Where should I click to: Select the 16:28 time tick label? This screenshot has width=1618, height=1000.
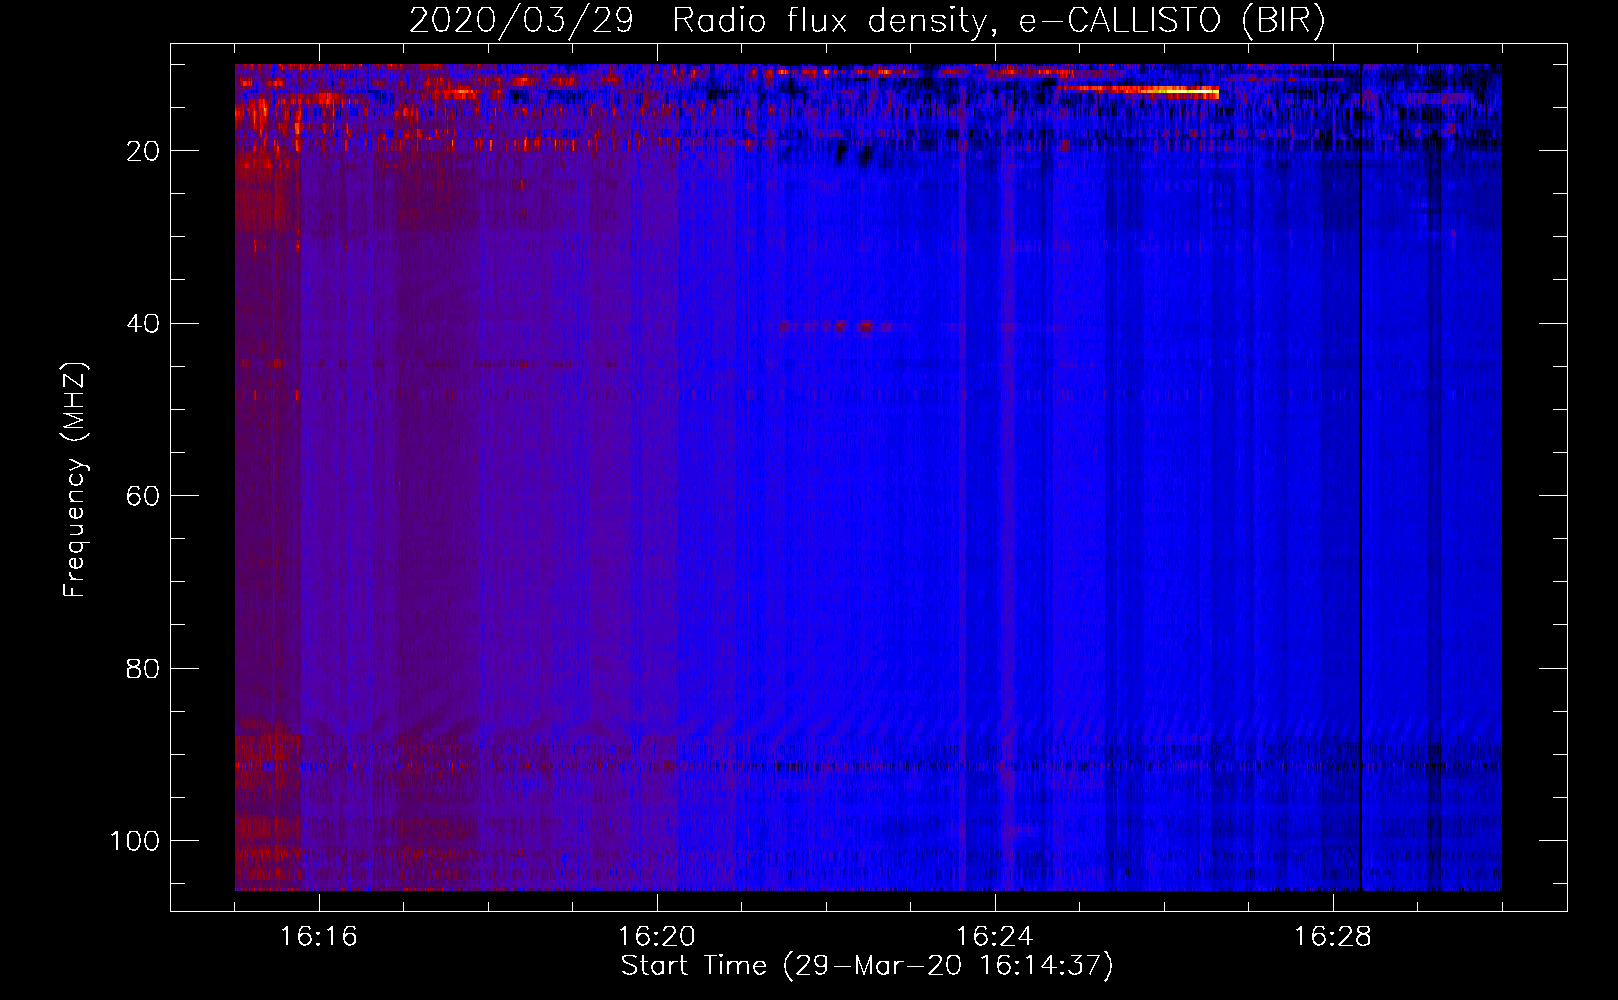click(1332, 936)
